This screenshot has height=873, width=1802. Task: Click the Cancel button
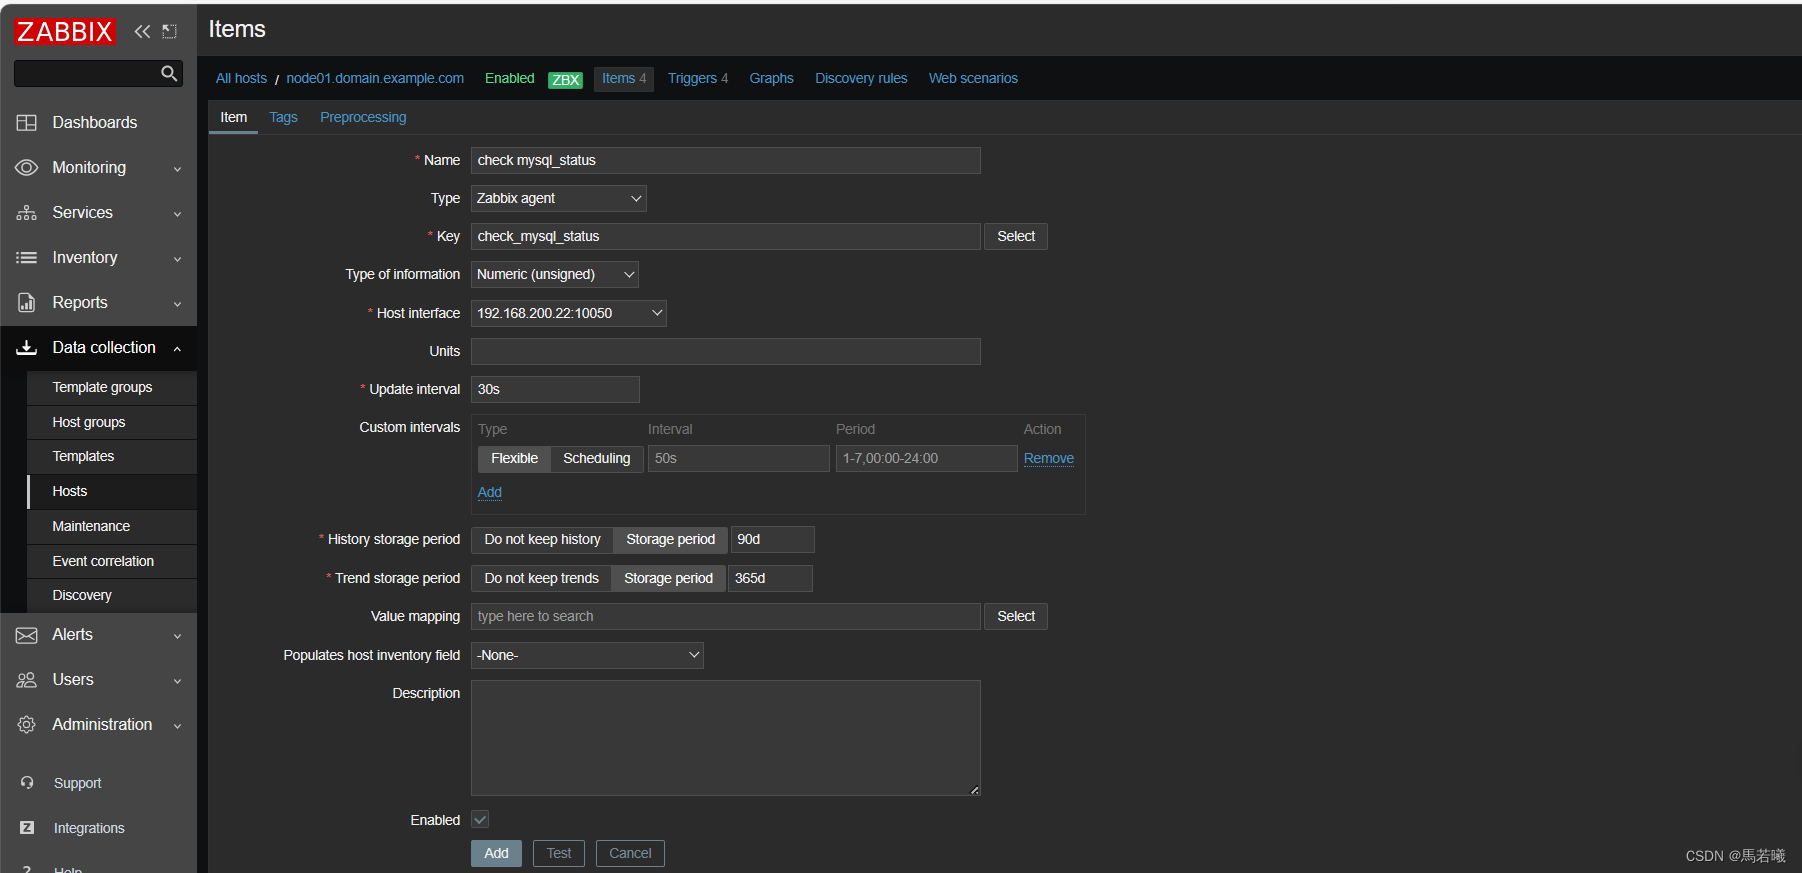point(630,853)
